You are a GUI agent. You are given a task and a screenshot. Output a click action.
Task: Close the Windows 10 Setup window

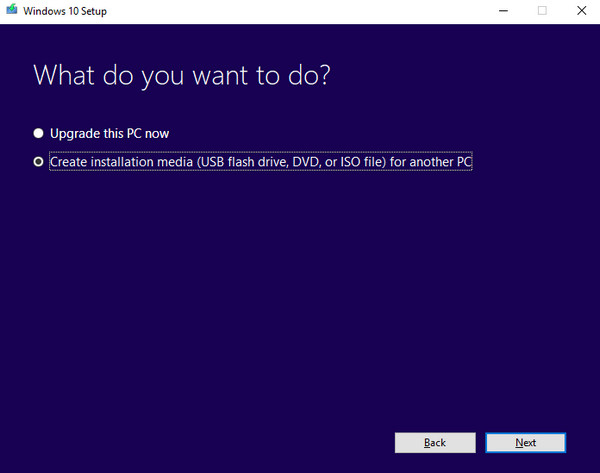[582, 11]
